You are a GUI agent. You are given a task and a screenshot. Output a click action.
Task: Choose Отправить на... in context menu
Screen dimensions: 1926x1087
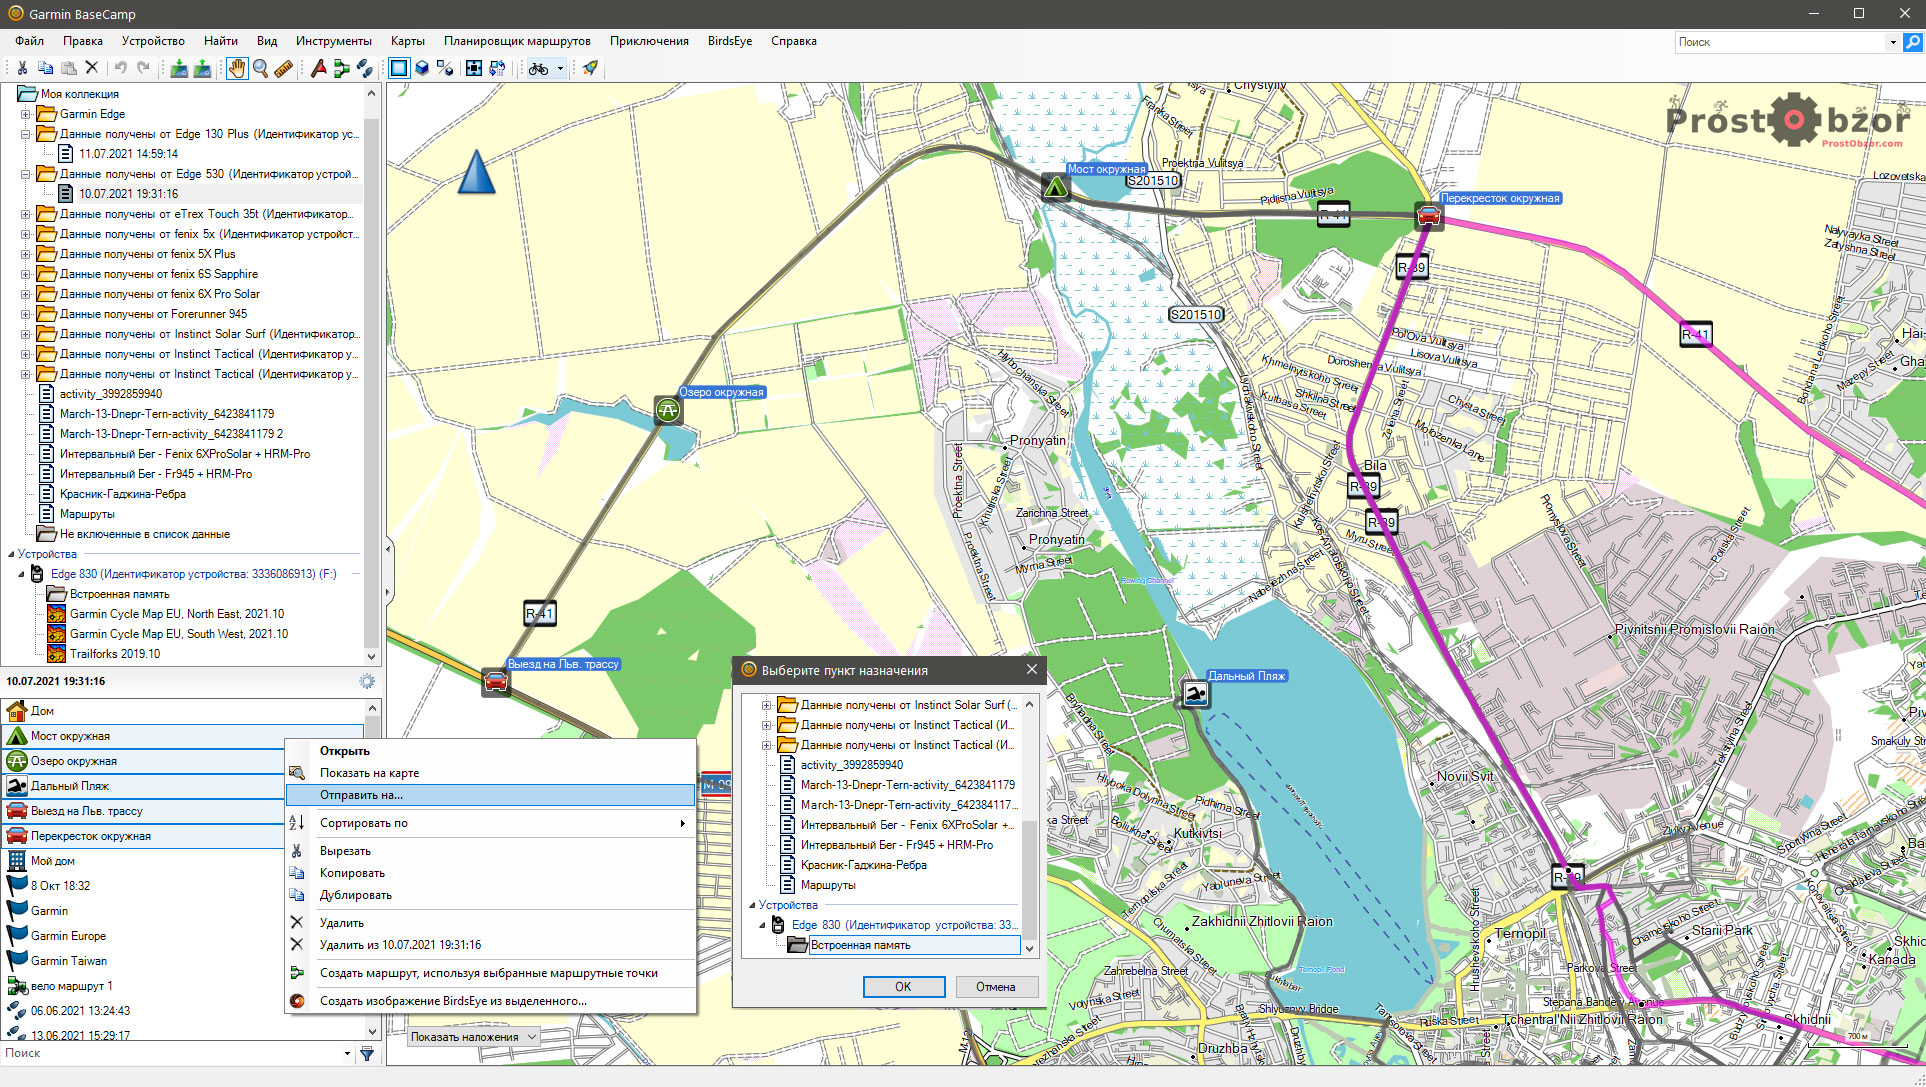pyautogui.click(x=361, y=795)
